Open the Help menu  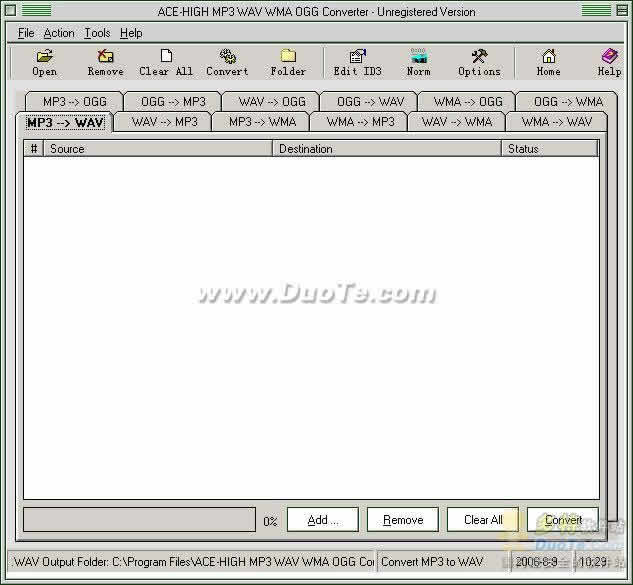(x=131, y=33)
